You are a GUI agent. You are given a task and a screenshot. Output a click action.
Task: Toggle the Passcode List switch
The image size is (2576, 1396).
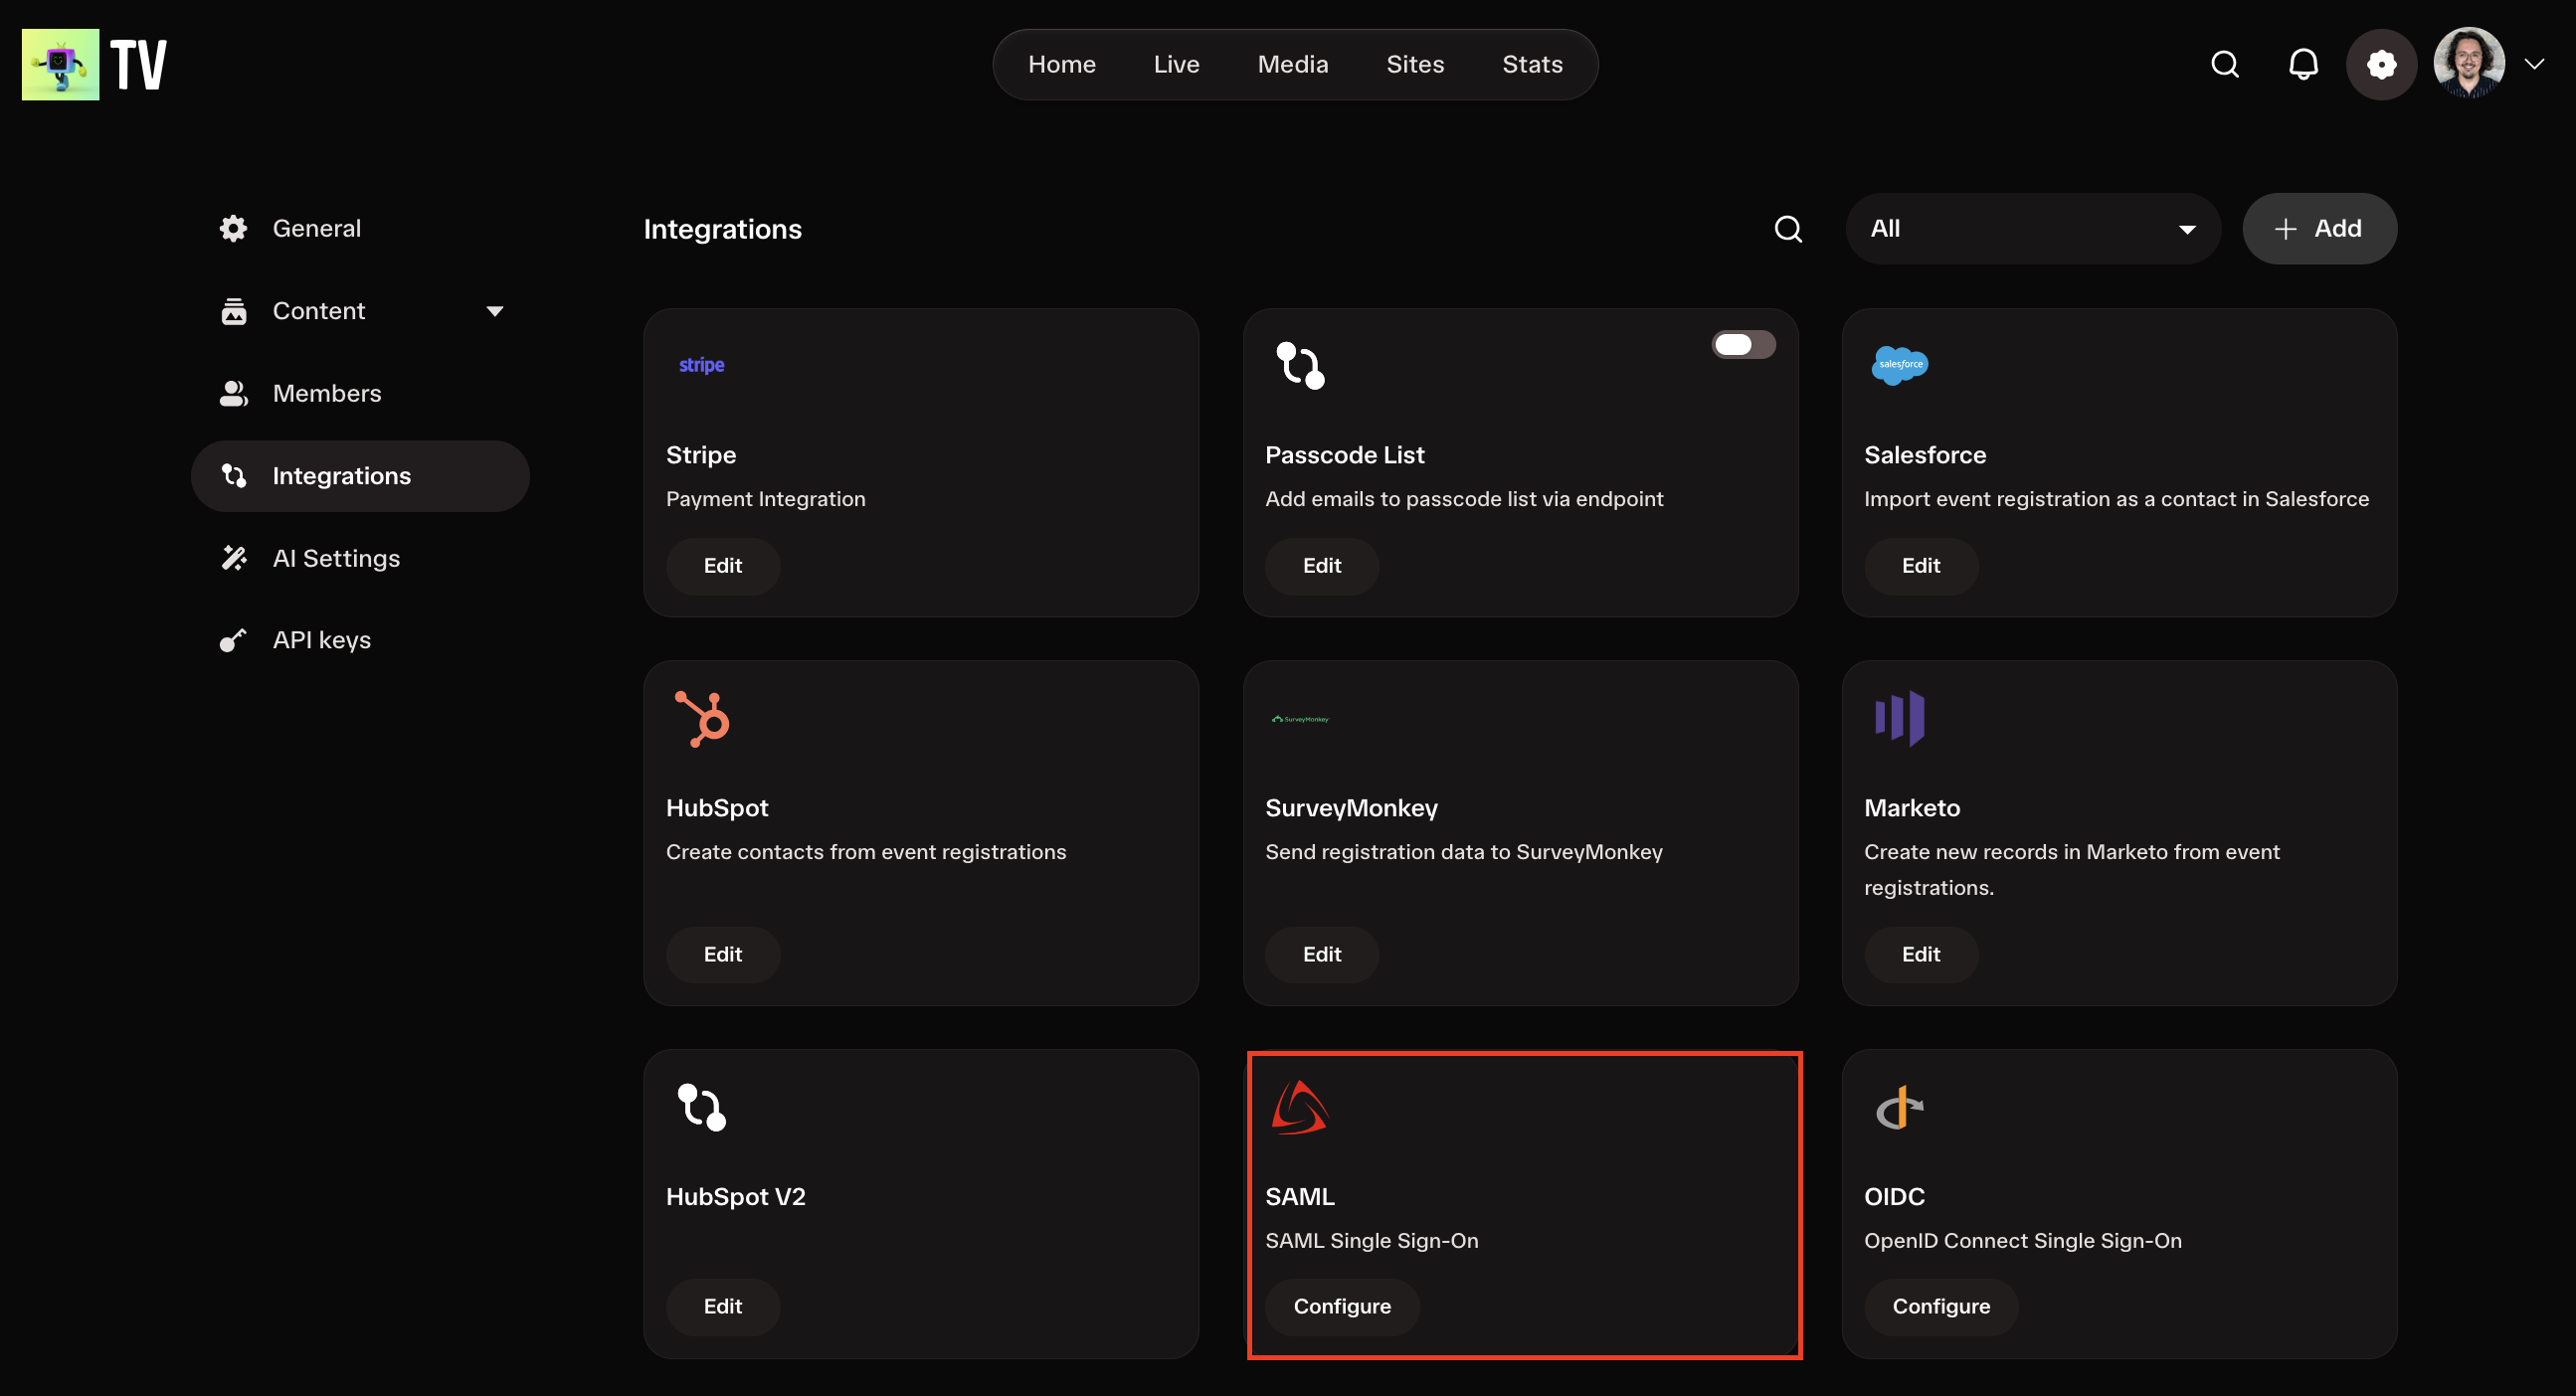(1743, 345)
